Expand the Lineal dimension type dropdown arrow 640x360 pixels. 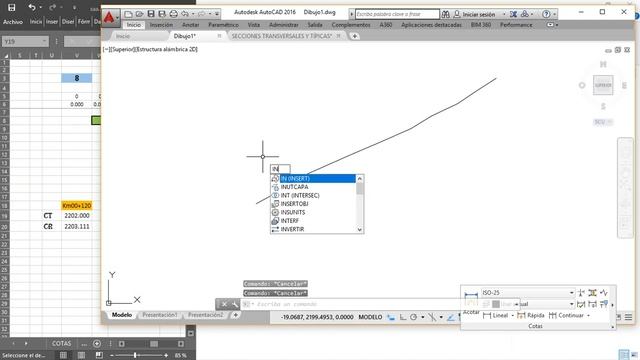click(x=512, y=316)
